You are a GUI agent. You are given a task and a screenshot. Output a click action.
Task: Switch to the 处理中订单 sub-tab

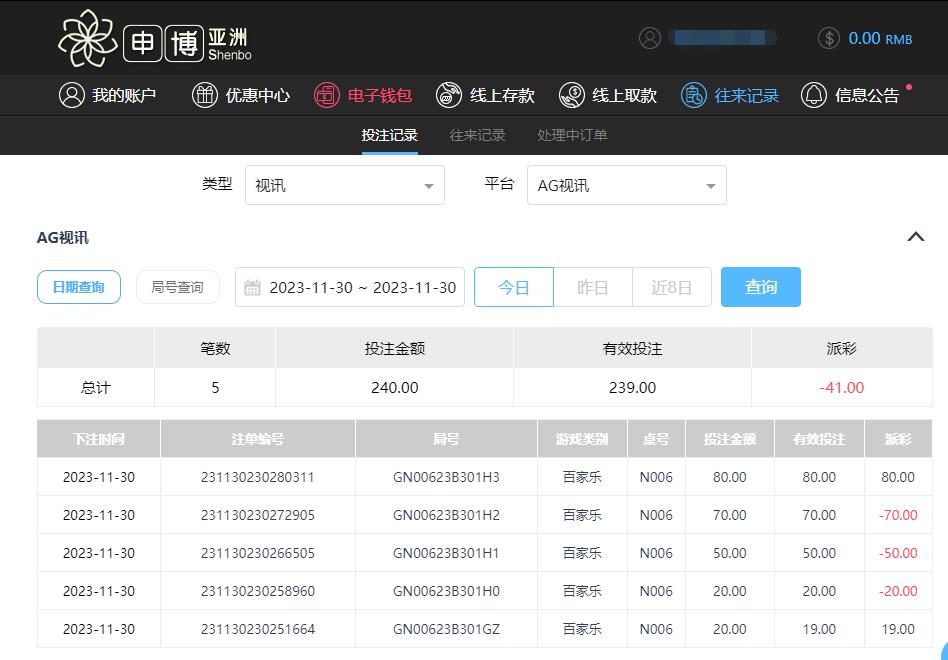click(572, 135)
